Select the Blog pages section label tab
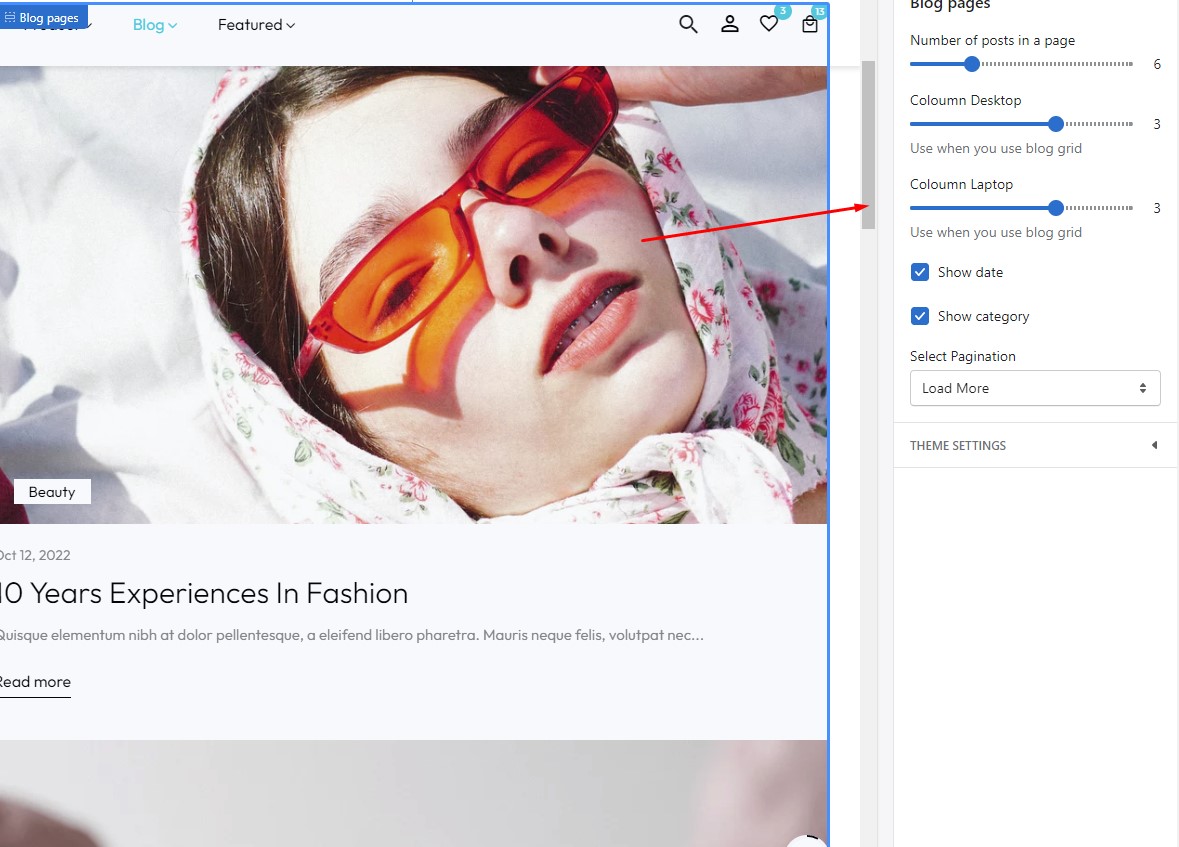 (x=49, y=18)
